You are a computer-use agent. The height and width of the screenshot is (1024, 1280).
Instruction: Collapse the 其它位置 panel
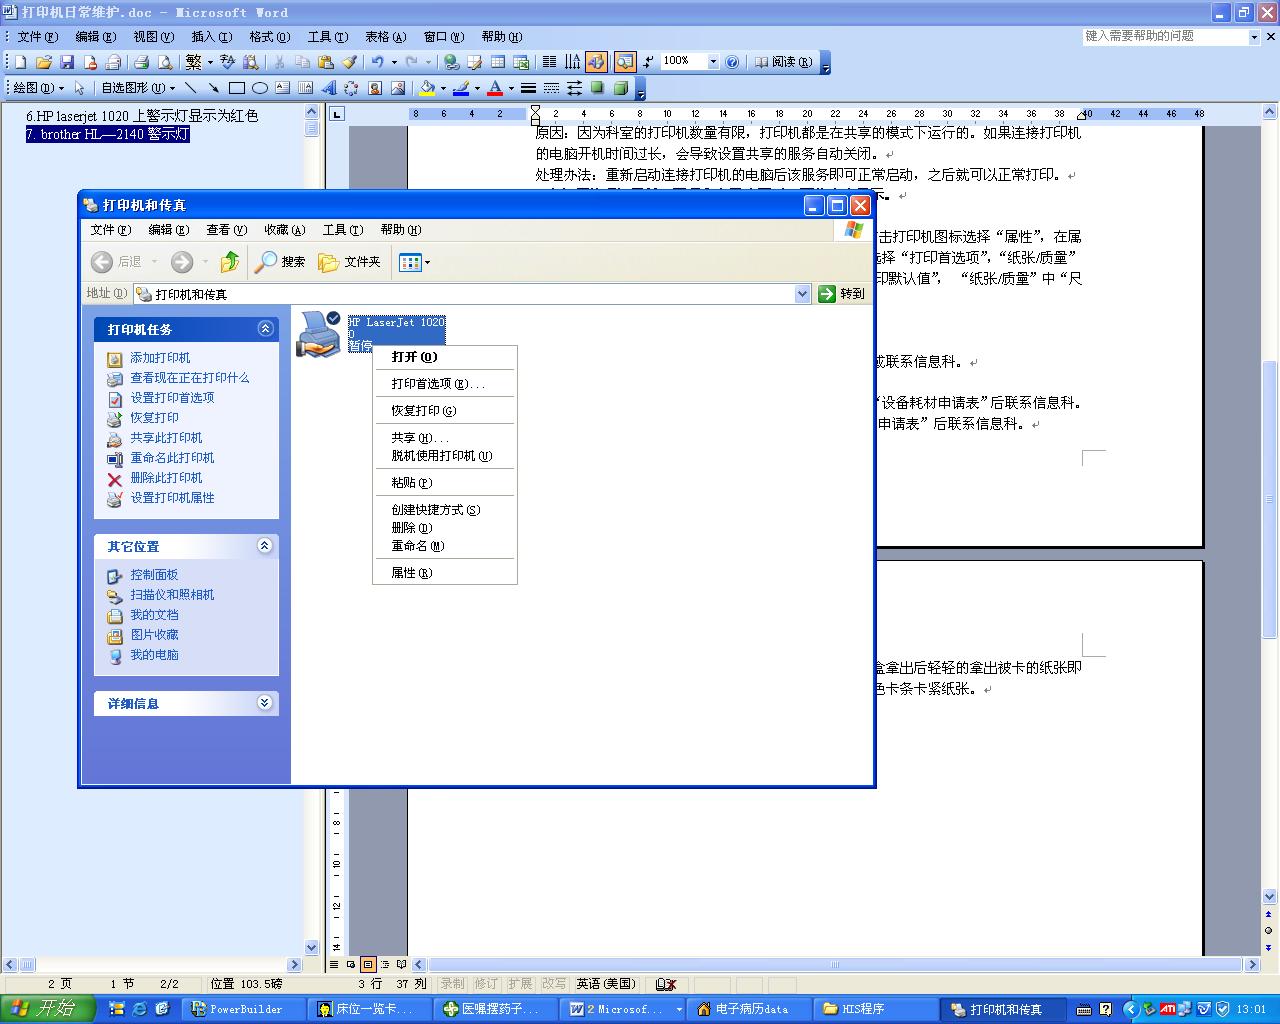pyautogui.click(x=265, y=546)
